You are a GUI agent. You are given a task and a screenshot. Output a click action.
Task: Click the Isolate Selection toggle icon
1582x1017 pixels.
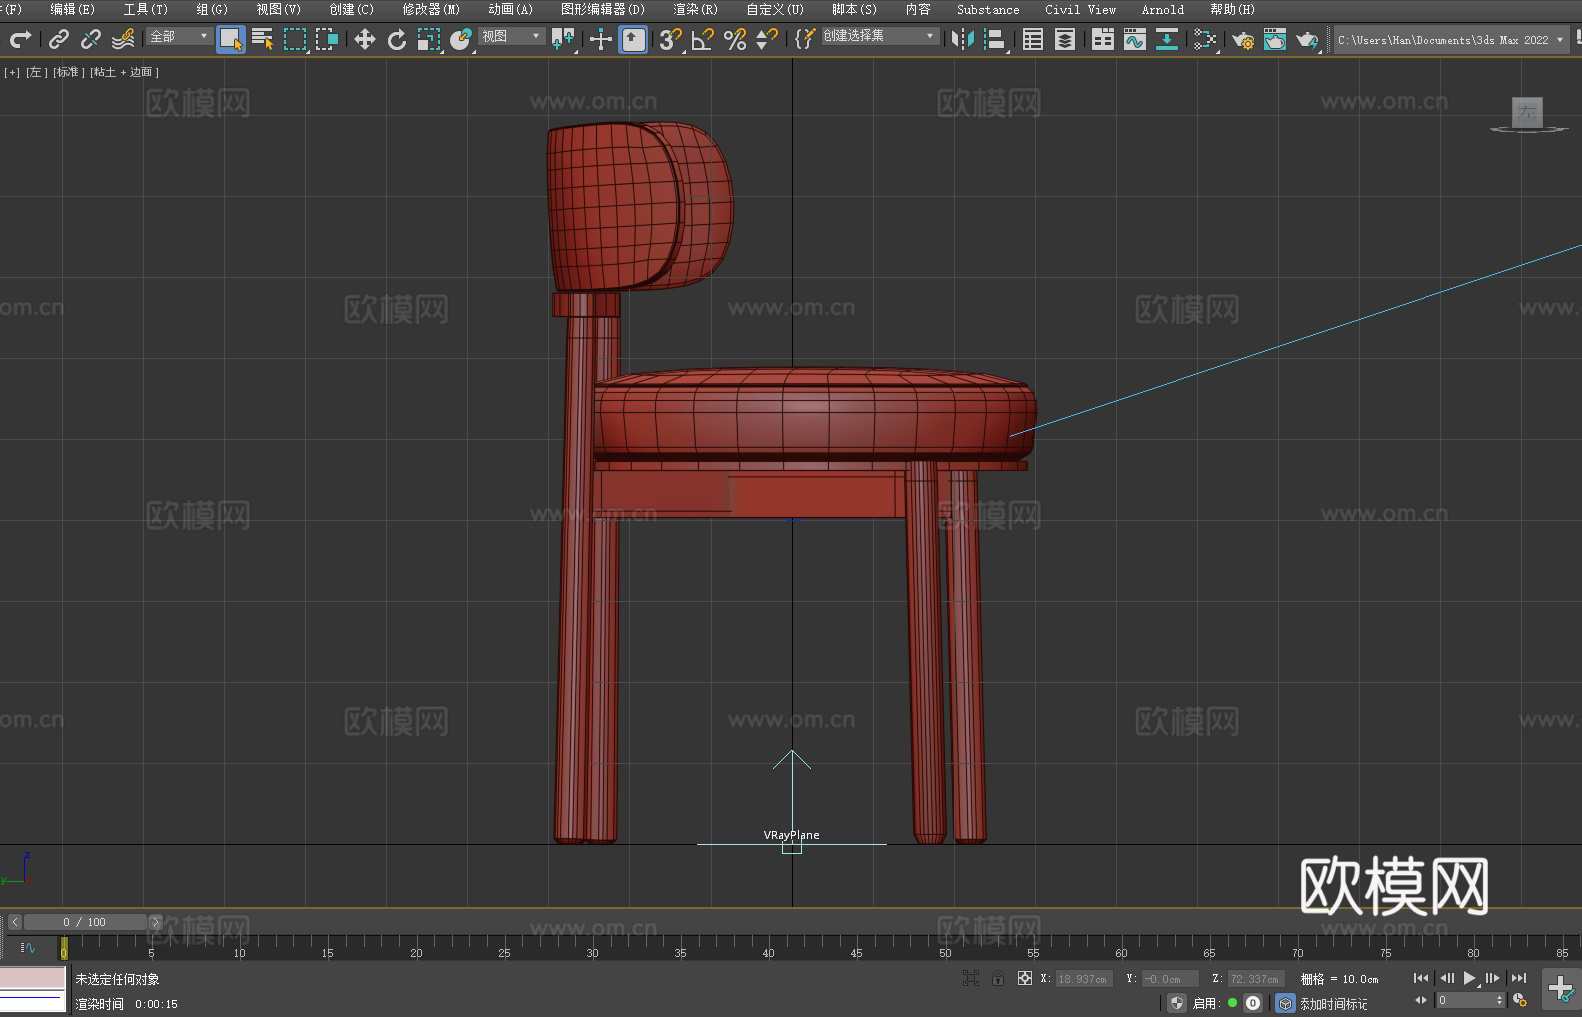(x=970, y=978)
